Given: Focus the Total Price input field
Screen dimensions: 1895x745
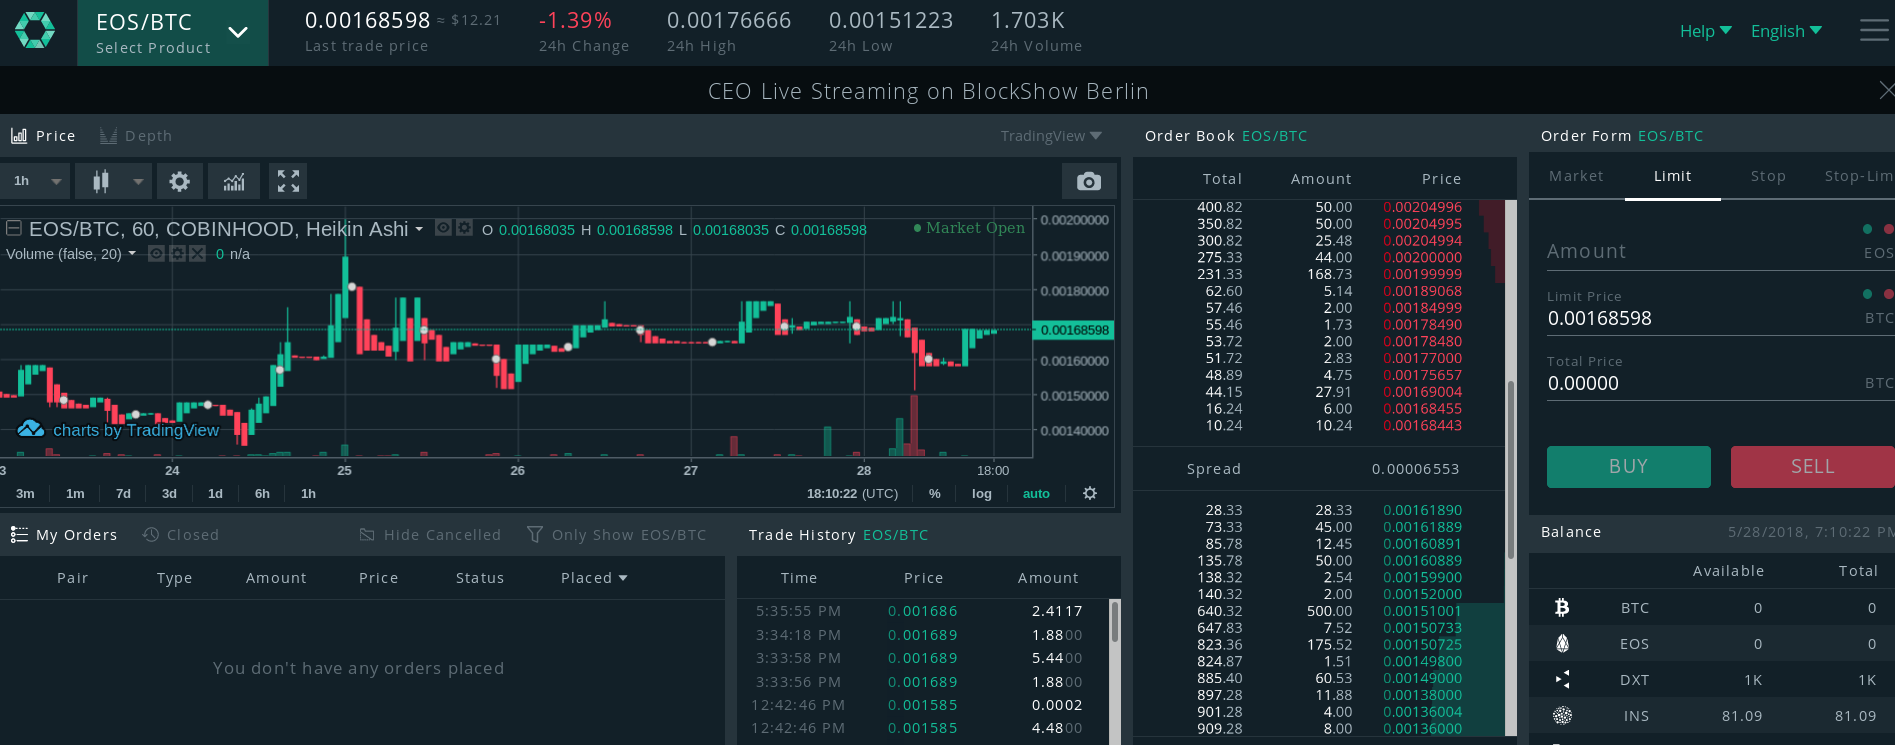Looking at the screenshot, I should 1720,383.
